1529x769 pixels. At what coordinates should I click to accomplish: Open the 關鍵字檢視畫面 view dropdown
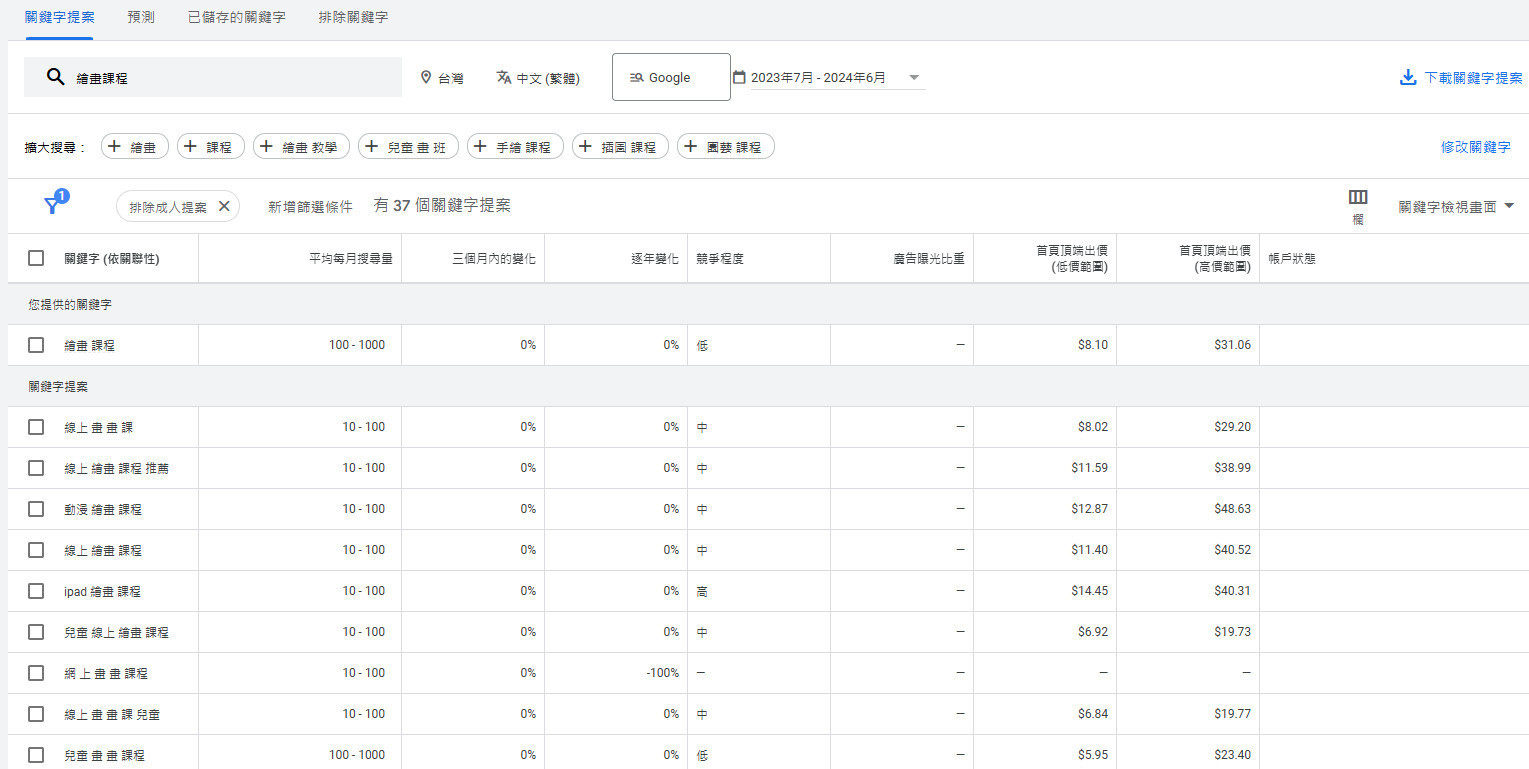point(1456,207)
